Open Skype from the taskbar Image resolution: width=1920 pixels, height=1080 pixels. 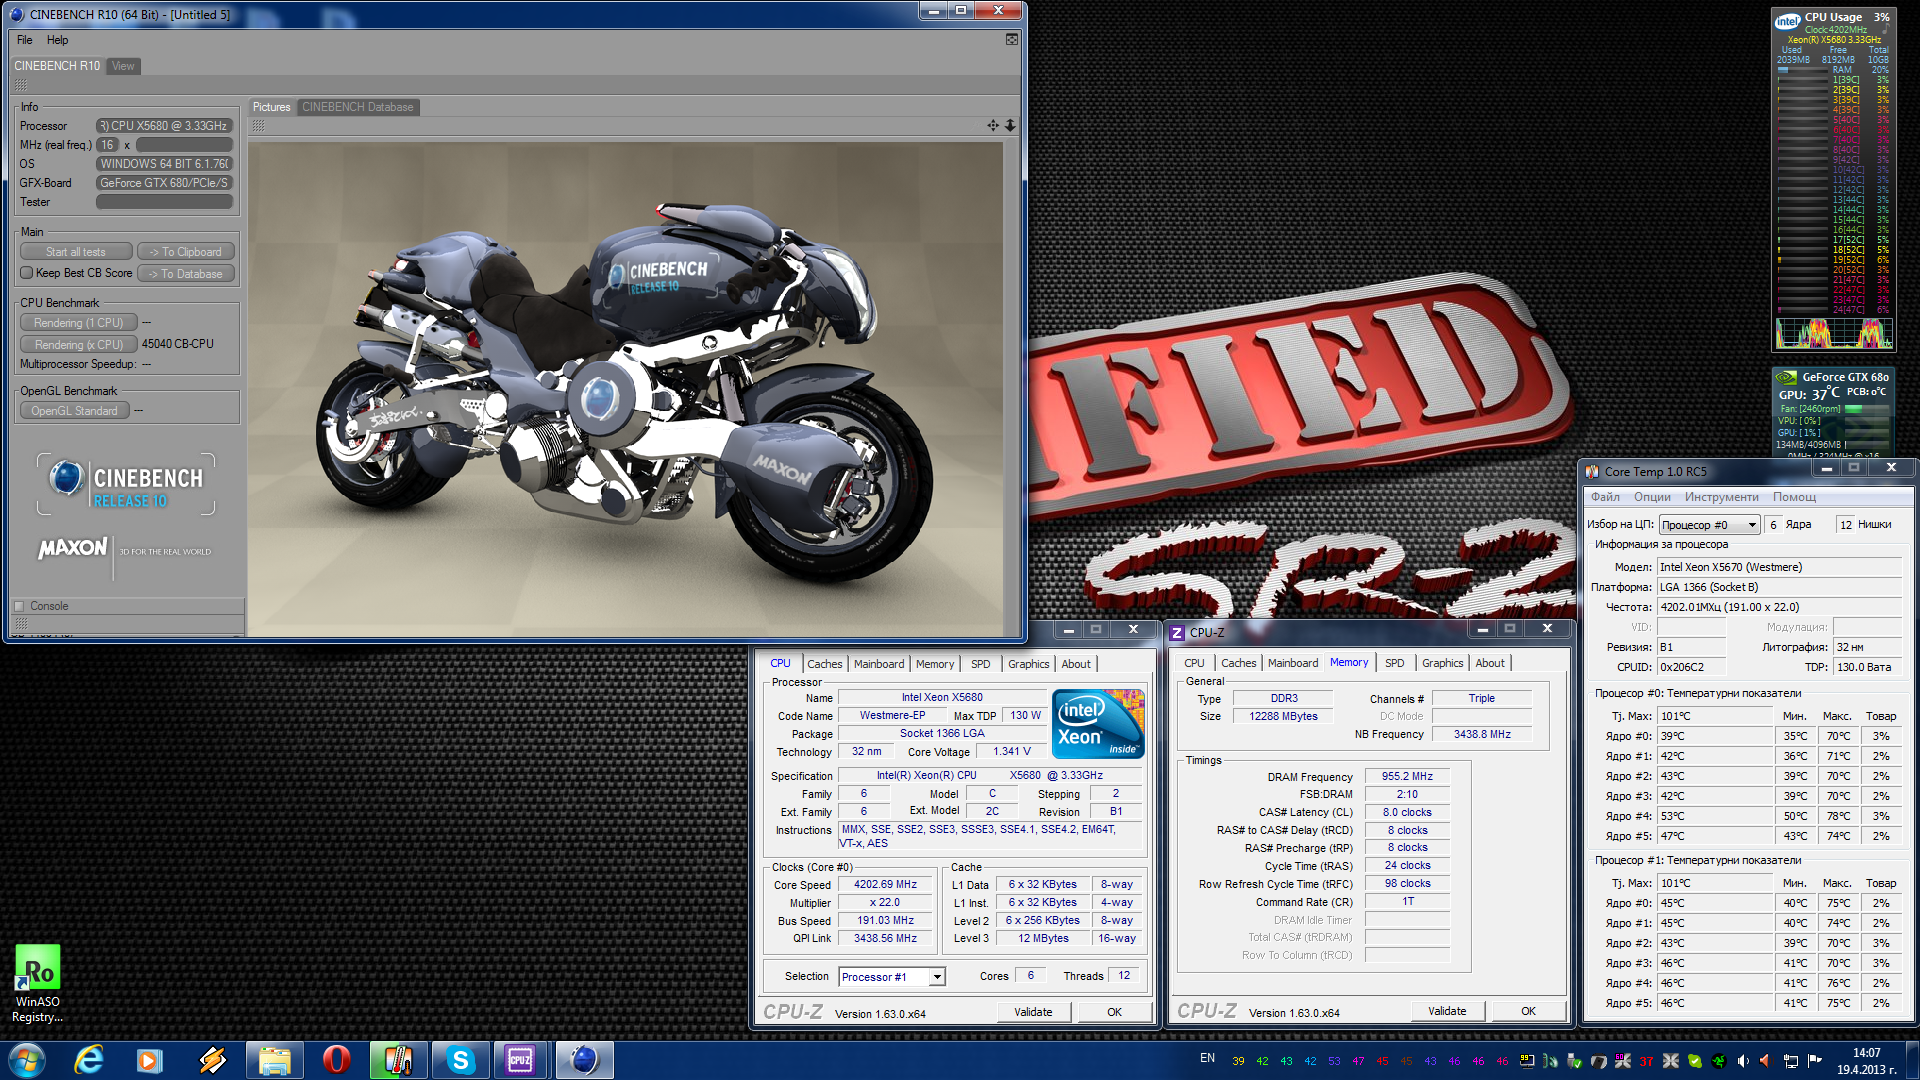(x=460, y=1060)
